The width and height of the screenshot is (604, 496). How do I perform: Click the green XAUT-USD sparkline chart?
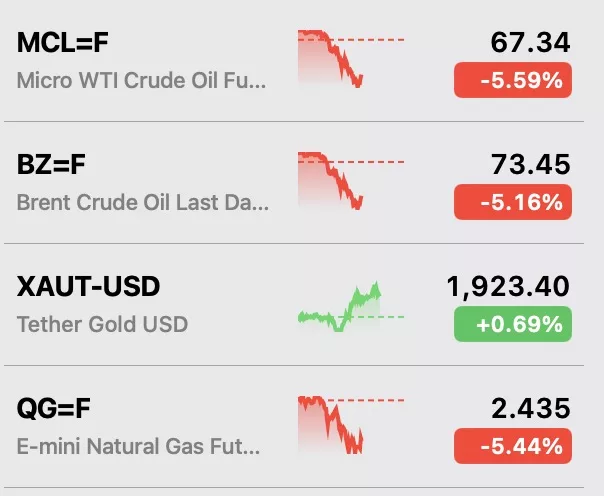(x=351, y=307)
